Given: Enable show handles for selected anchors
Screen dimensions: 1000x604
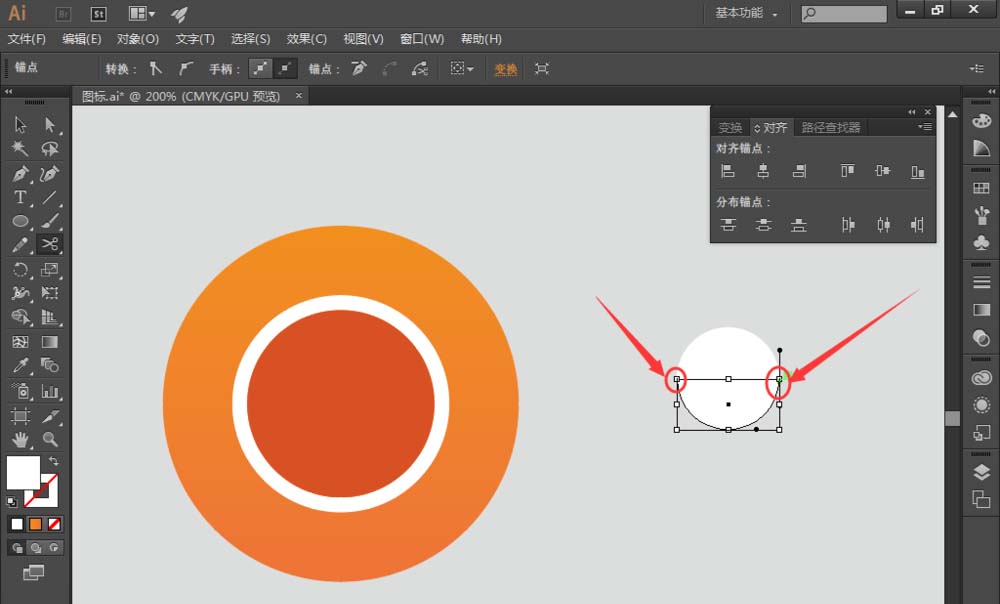Looking at the screenshot, I should pos(260,69).
